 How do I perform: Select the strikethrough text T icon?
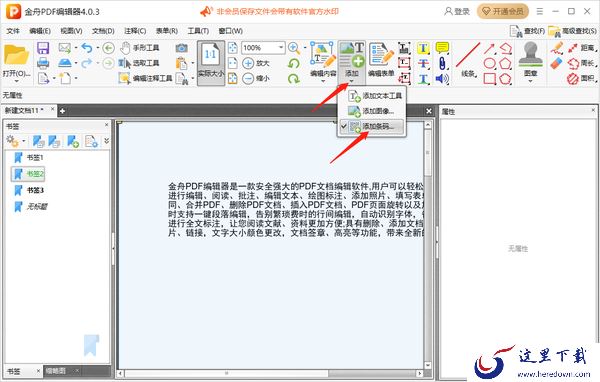tap(423, 64)
